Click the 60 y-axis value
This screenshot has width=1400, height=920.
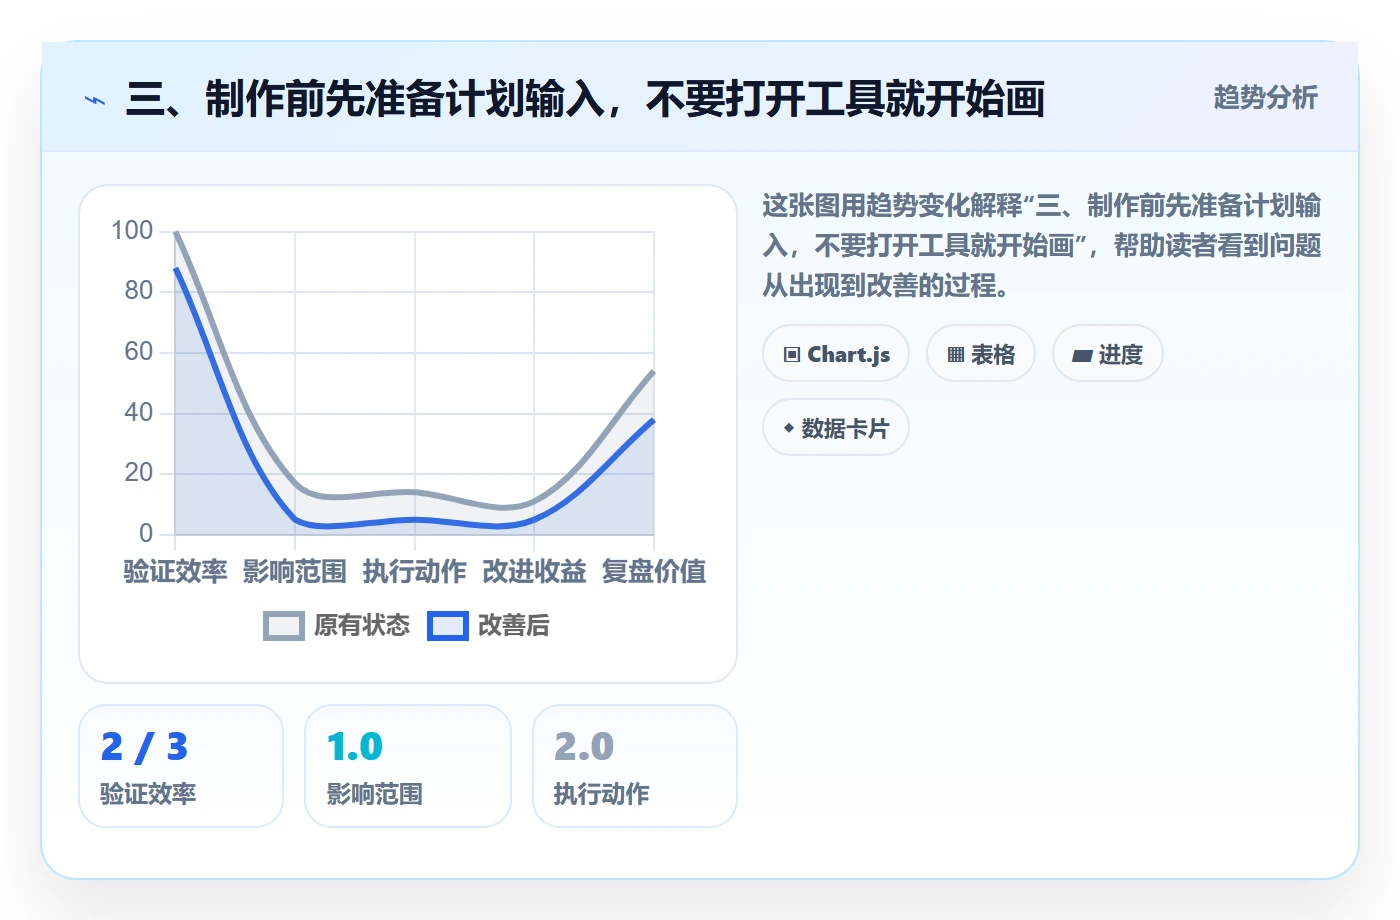[139, 352]
